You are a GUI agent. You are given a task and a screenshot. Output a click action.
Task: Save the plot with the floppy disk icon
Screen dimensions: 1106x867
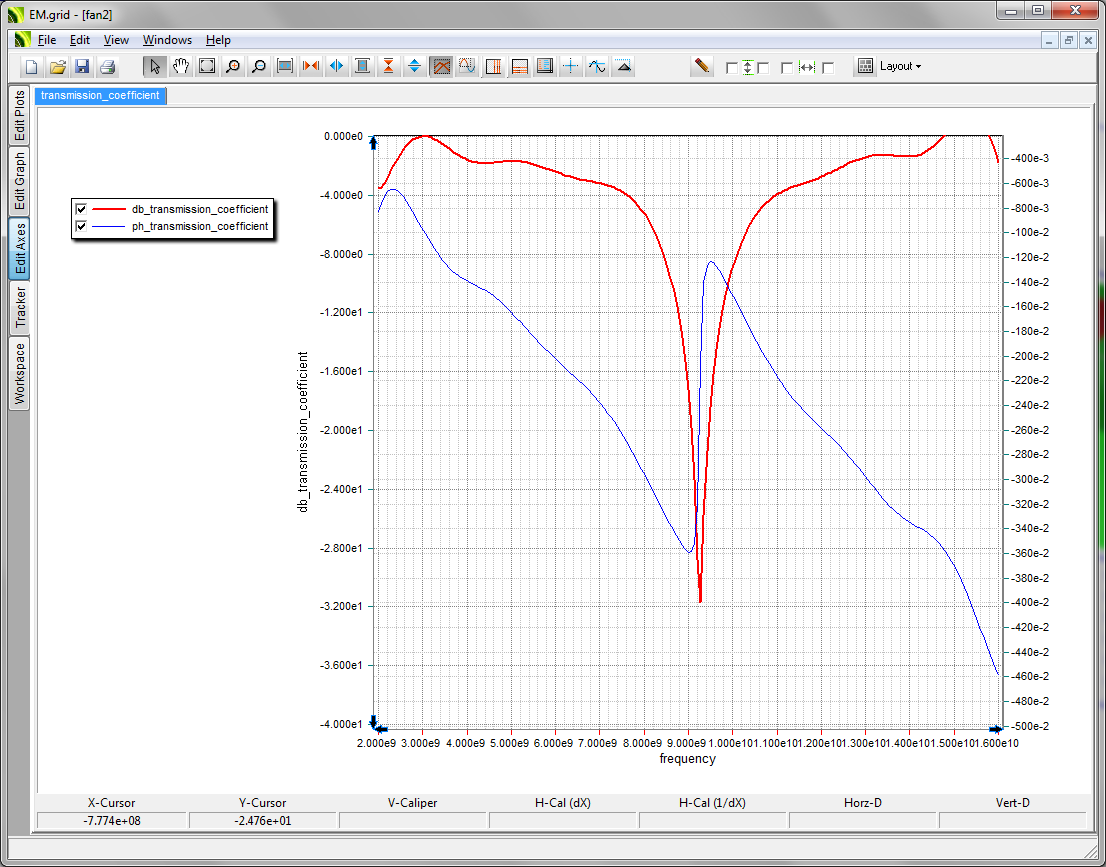[82, 66]
